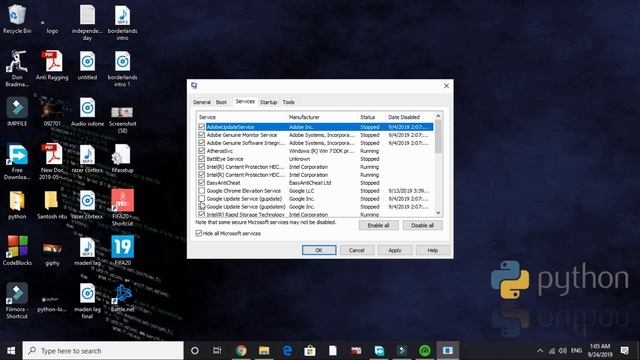Switch to the Boot tab
This screenshot has width=640, height=360.
tap(221, 102)
